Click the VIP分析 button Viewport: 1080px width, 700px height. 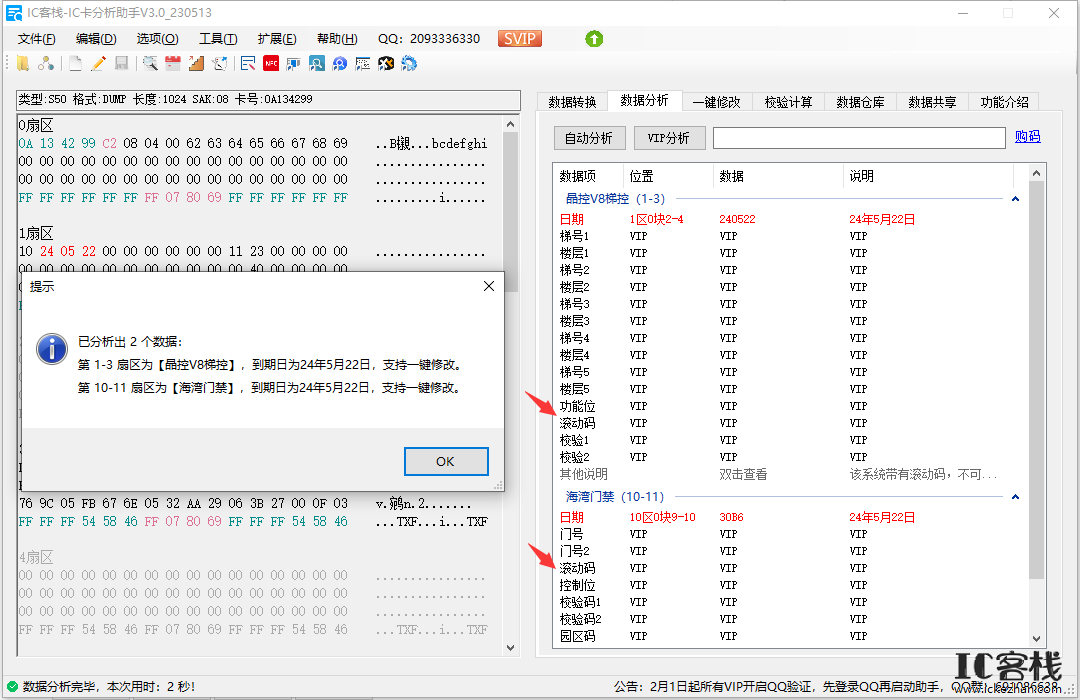(x=669, y=138)
